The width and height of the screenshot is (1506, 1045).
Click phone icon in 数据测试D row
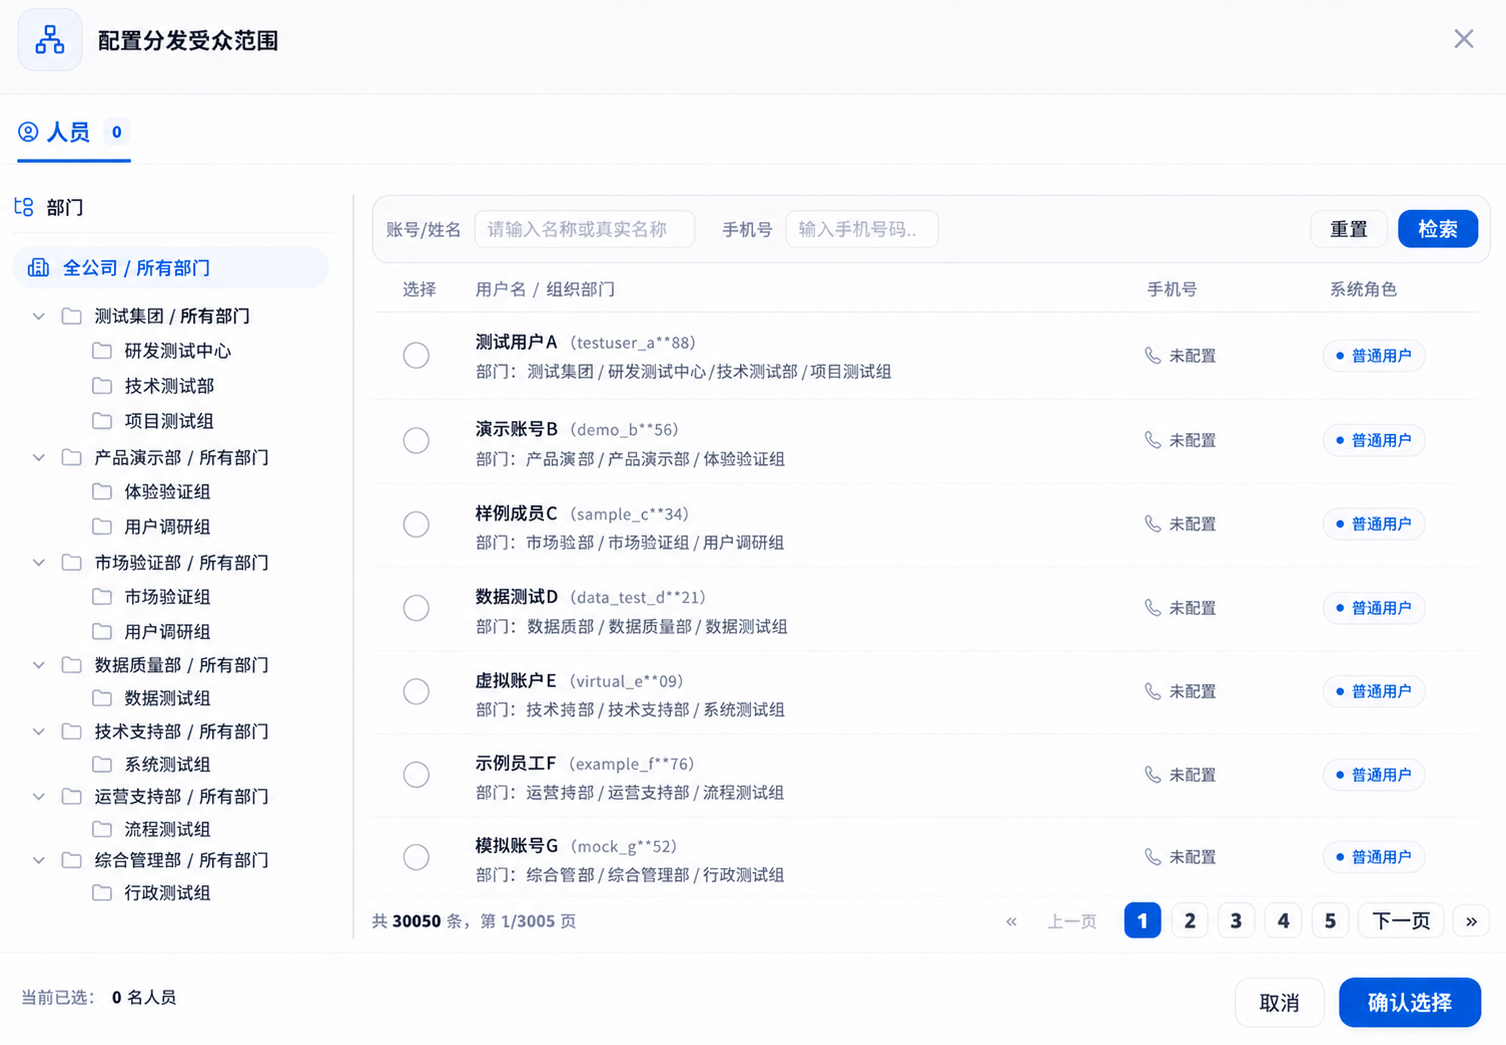click(1153, 608)
